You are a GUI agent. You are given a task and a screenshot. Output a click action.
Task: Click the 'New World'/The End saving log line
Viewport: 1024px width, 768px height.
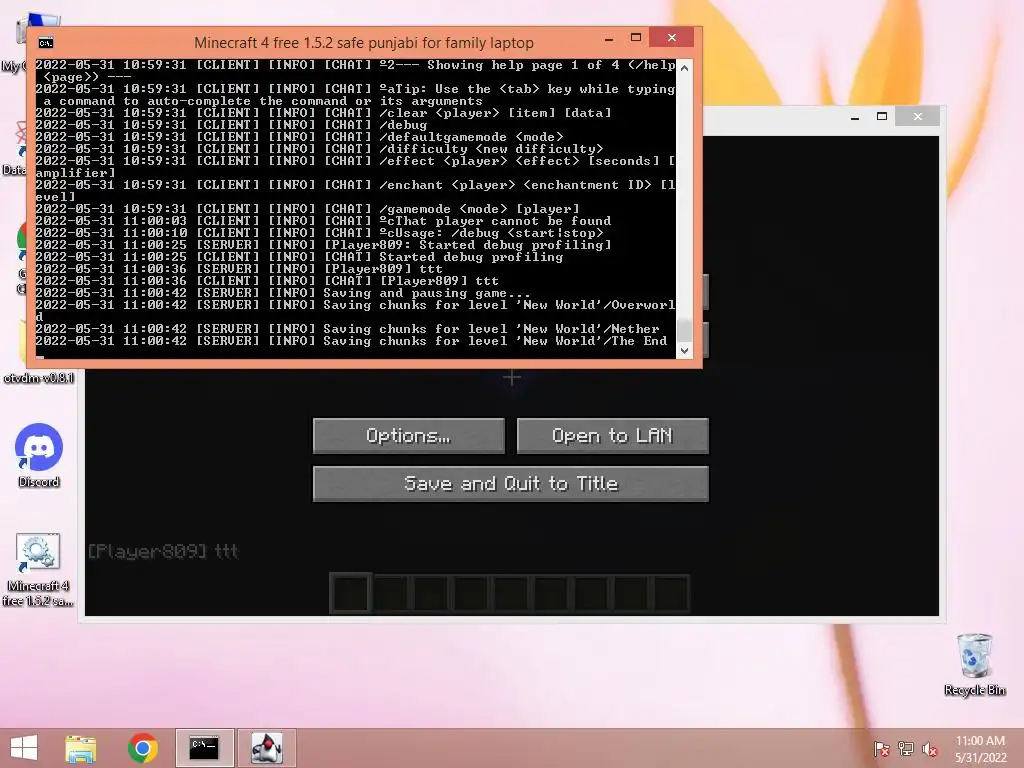pyautogui.click(x=351, y=341)
